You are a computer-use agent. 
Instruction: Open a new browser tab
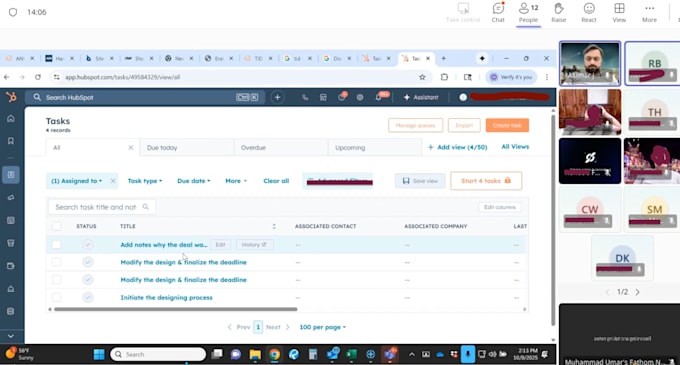[443, 58]
